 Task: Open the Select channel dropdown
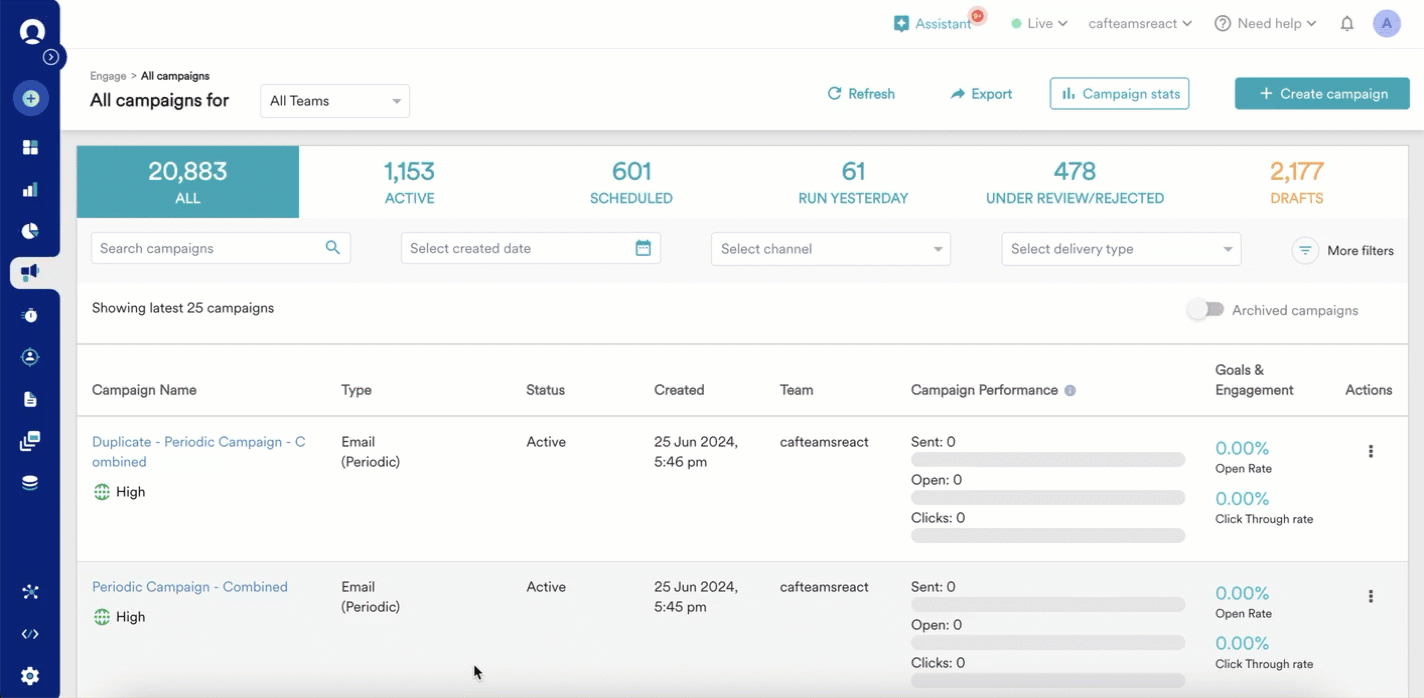tap(831, 249)
